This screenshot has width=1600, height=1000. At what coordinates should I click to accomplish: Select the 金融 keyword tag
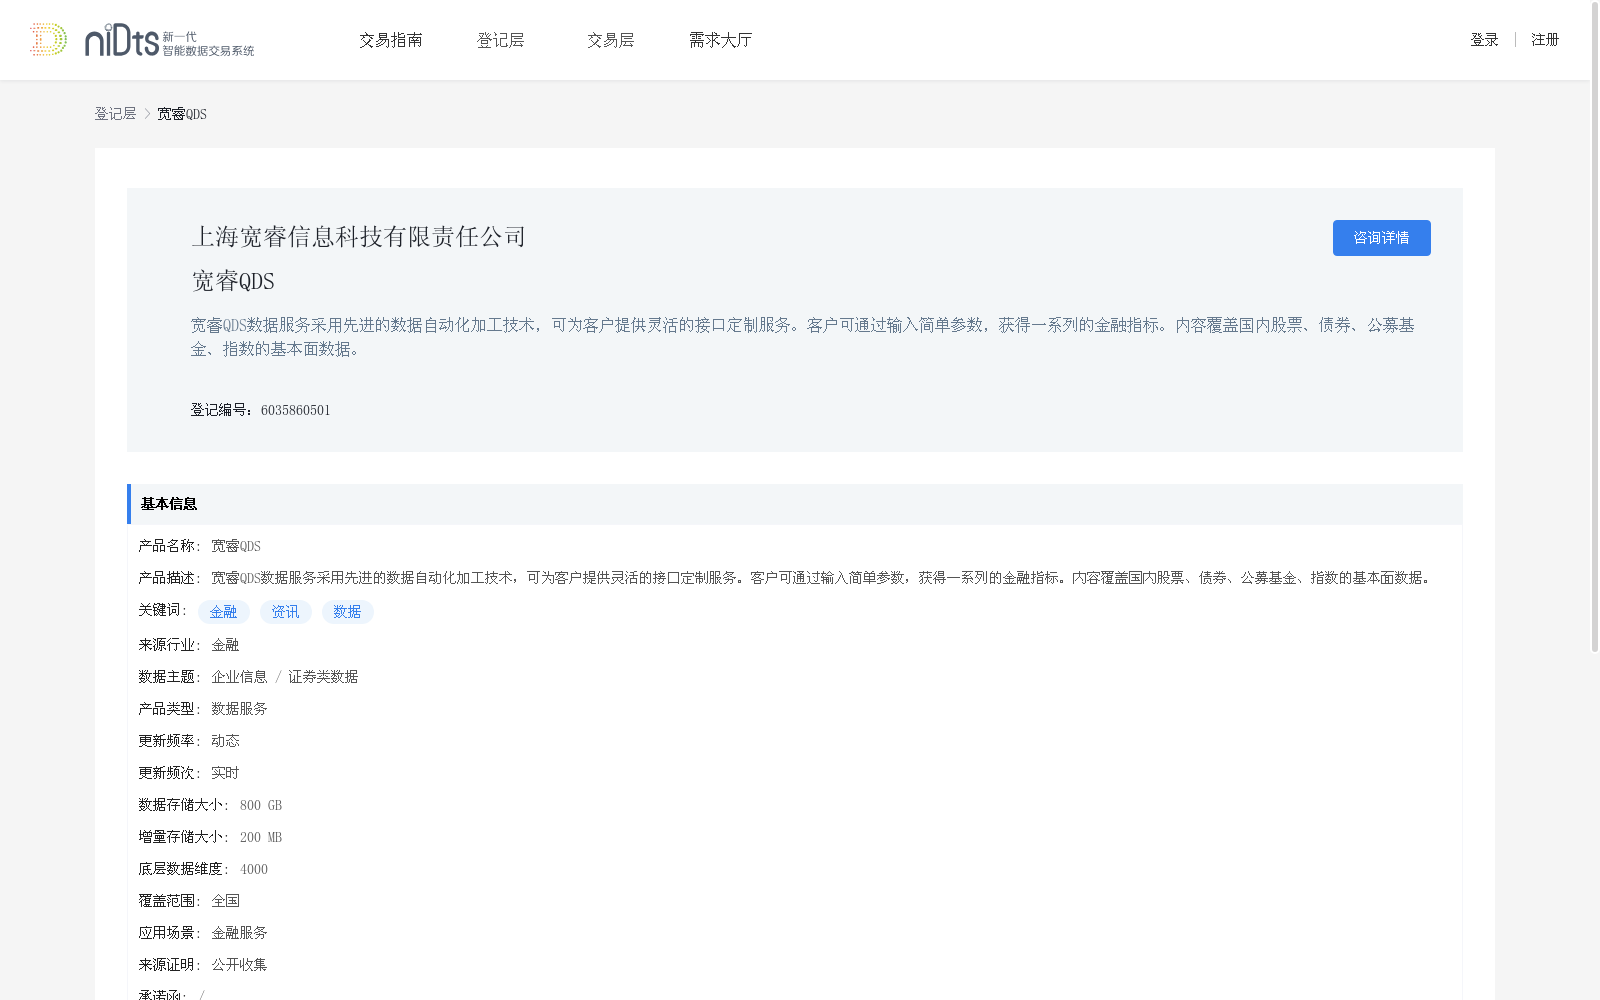point(224,612)
